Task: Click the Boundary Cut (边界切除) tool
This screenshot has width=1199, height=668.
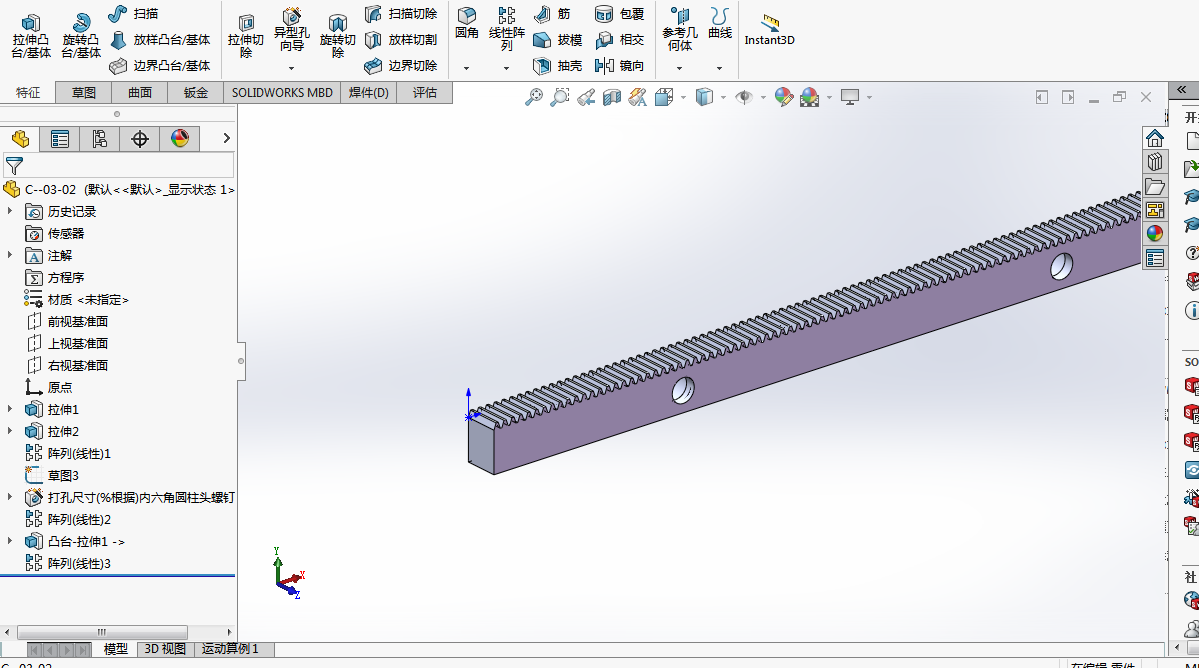Action: click(x=401, y=66)
